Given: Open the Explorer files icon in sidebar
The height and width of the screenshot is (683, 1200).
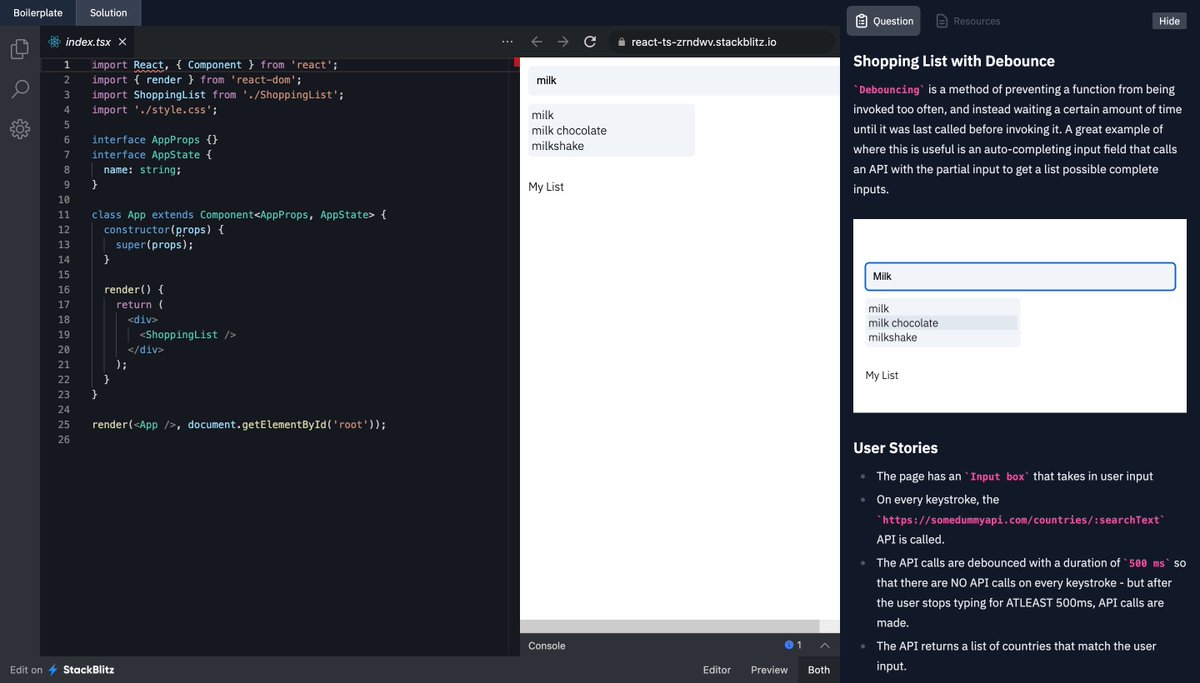Looking at the screenshot, I should click(20, 49).
